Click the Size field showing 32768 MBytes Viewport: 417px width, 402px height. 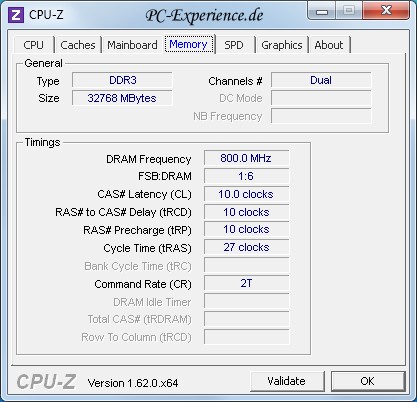pos(122,98)
